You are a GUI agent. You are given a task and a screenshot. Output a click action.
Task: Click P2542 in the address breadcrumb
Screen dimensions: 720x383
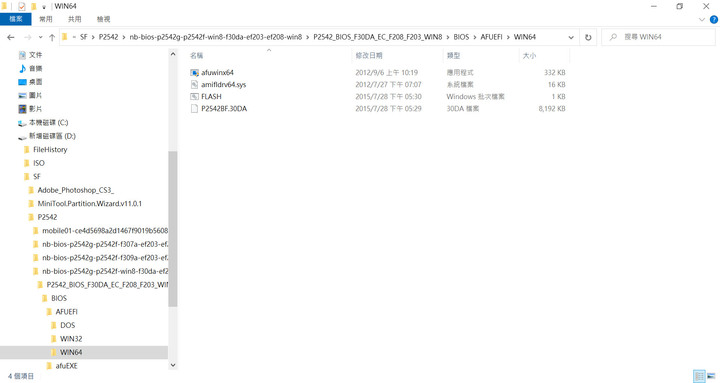tap(108, 37)
